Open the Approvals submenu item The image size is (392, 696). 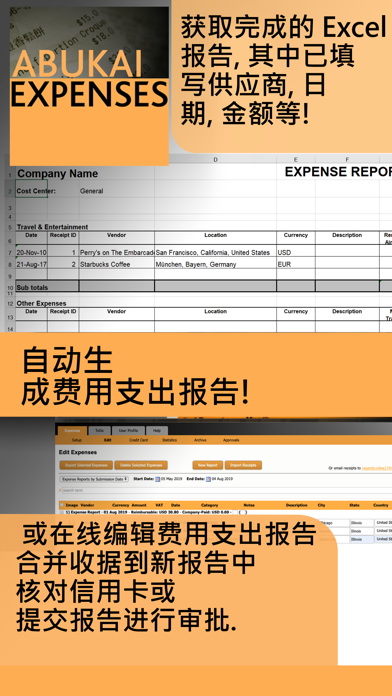[x=232, y=440]
